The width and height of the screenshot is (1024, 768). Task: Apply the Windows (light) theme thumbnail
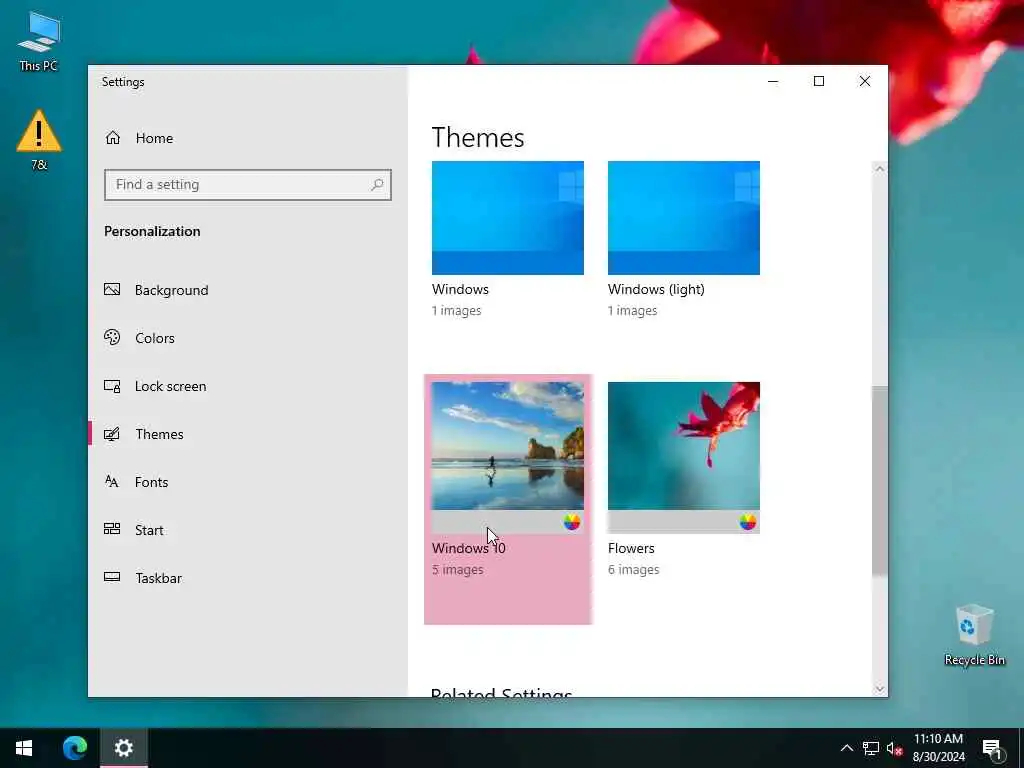tap(684, 217)
